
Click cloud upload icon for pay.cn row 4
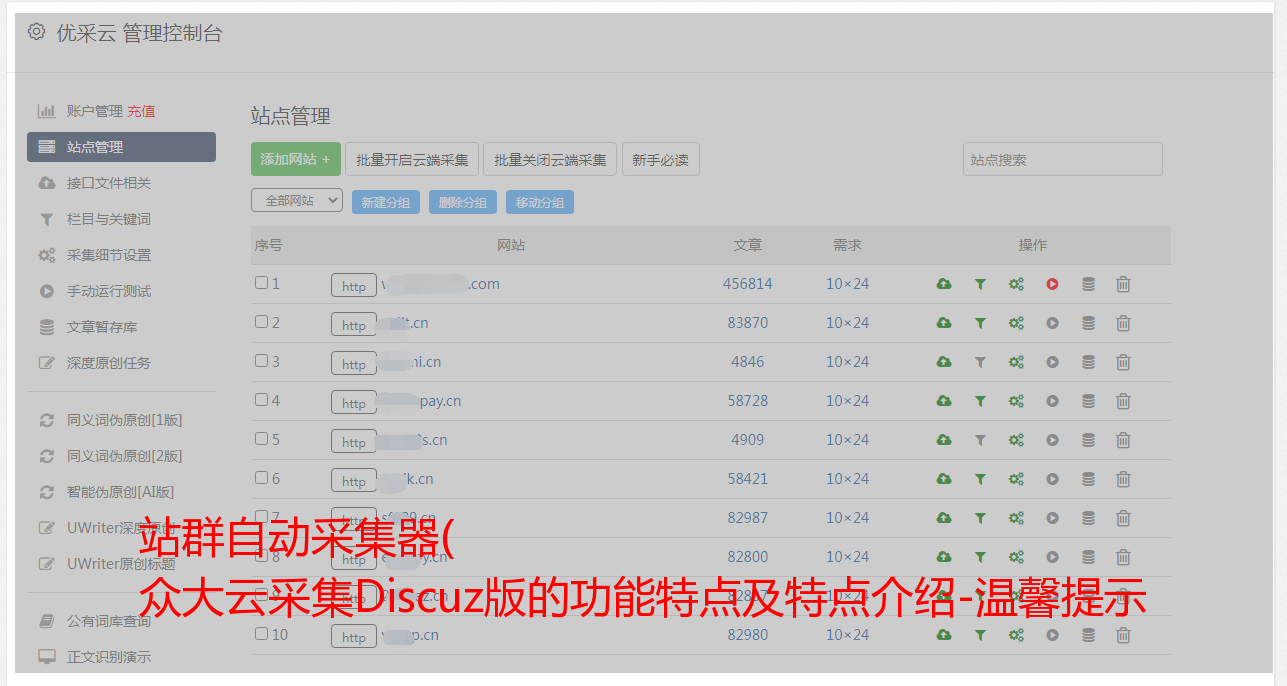(943, 401)
